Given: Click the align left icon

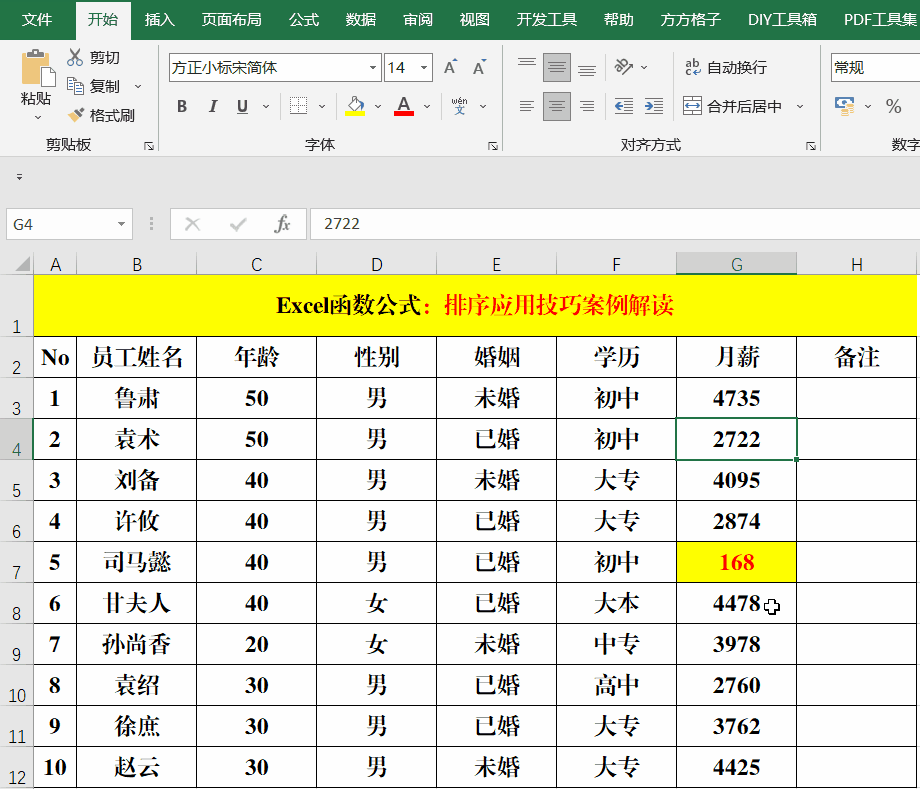Looking at the screenshot, I should click(527, 106).
